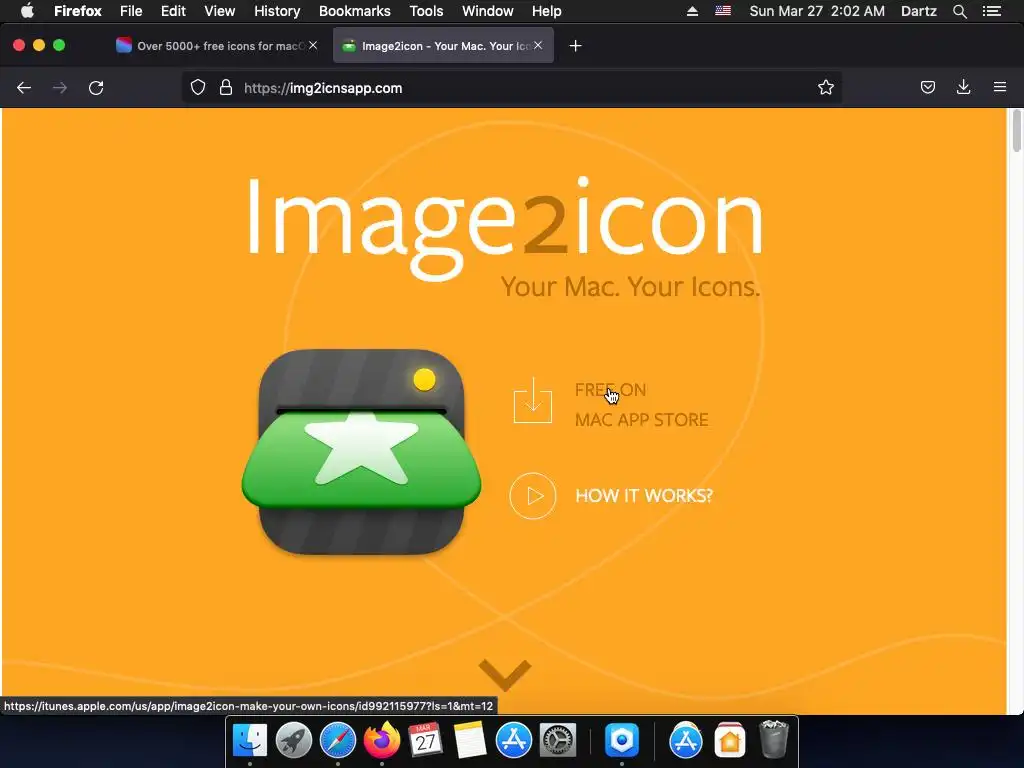Click the page vertical scrollbar thumb
The width and height of the screenshot is (1024, 768).
(1016, 131)
